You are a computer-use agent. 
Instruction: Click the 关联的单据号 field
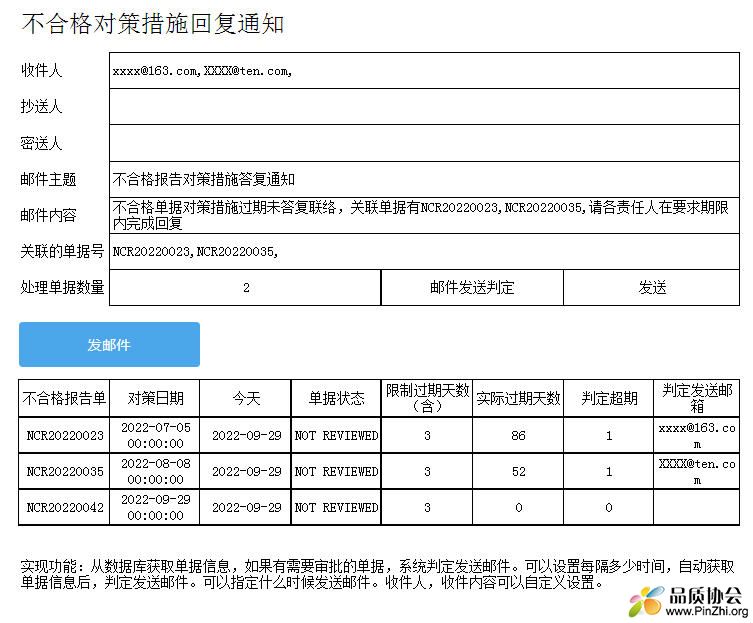[424, 251]
